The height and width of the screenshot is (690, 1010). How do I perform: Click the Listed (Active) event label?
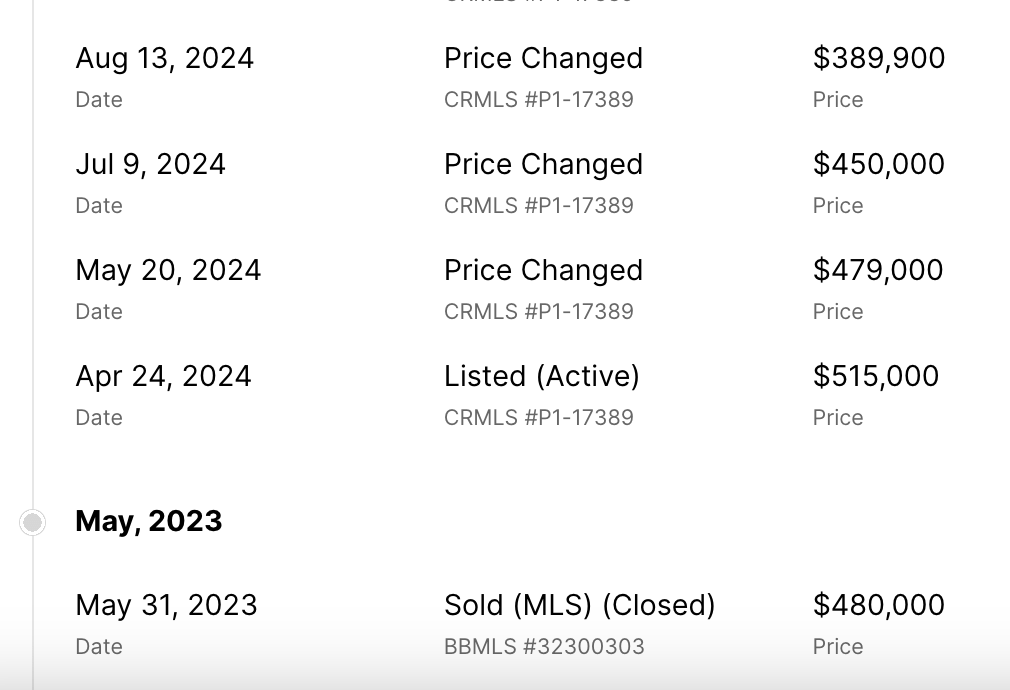(x=542, y=376)
